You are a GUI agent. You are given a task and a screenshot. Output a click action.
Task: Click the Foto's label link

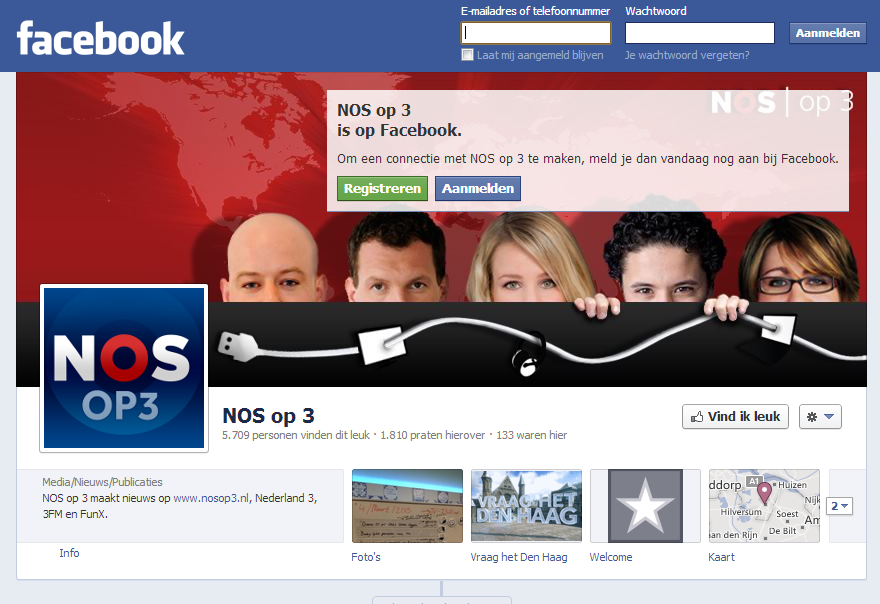(x=366, y=557)
